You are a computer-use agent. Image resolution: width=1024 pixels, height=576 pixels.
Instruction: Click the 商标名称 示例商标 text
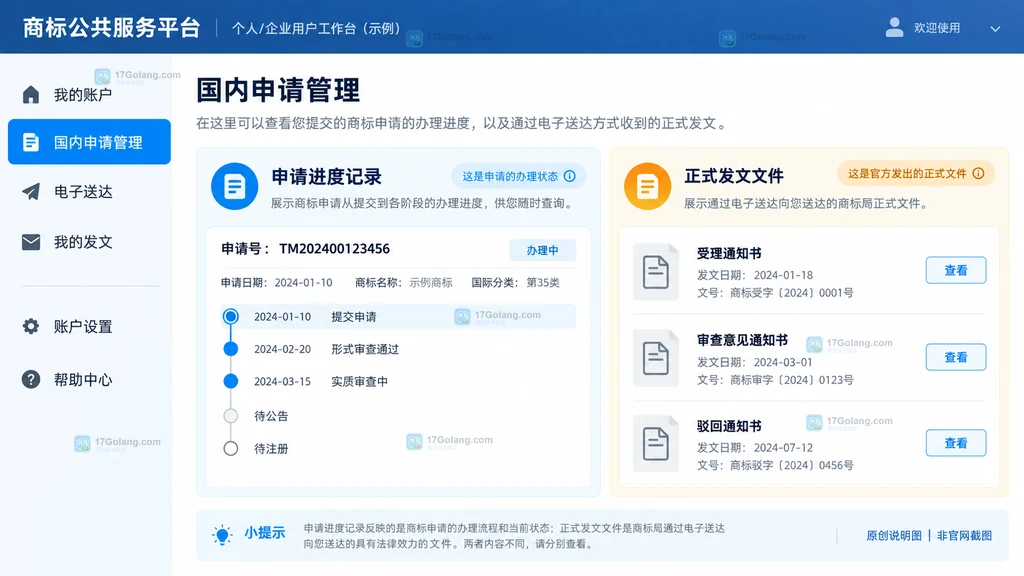click(x=404, y=283)
